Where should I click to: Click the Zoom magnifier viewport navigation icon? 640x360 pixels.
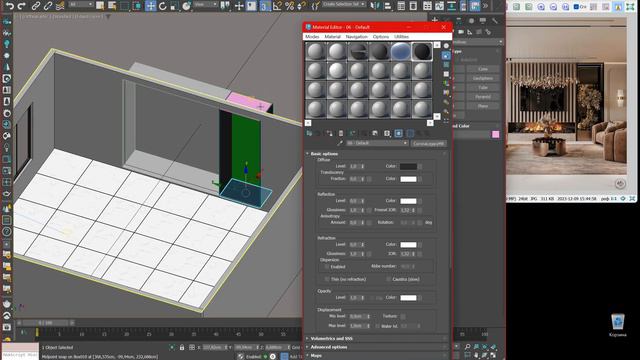pyautogui.click(x=467, y=347)
